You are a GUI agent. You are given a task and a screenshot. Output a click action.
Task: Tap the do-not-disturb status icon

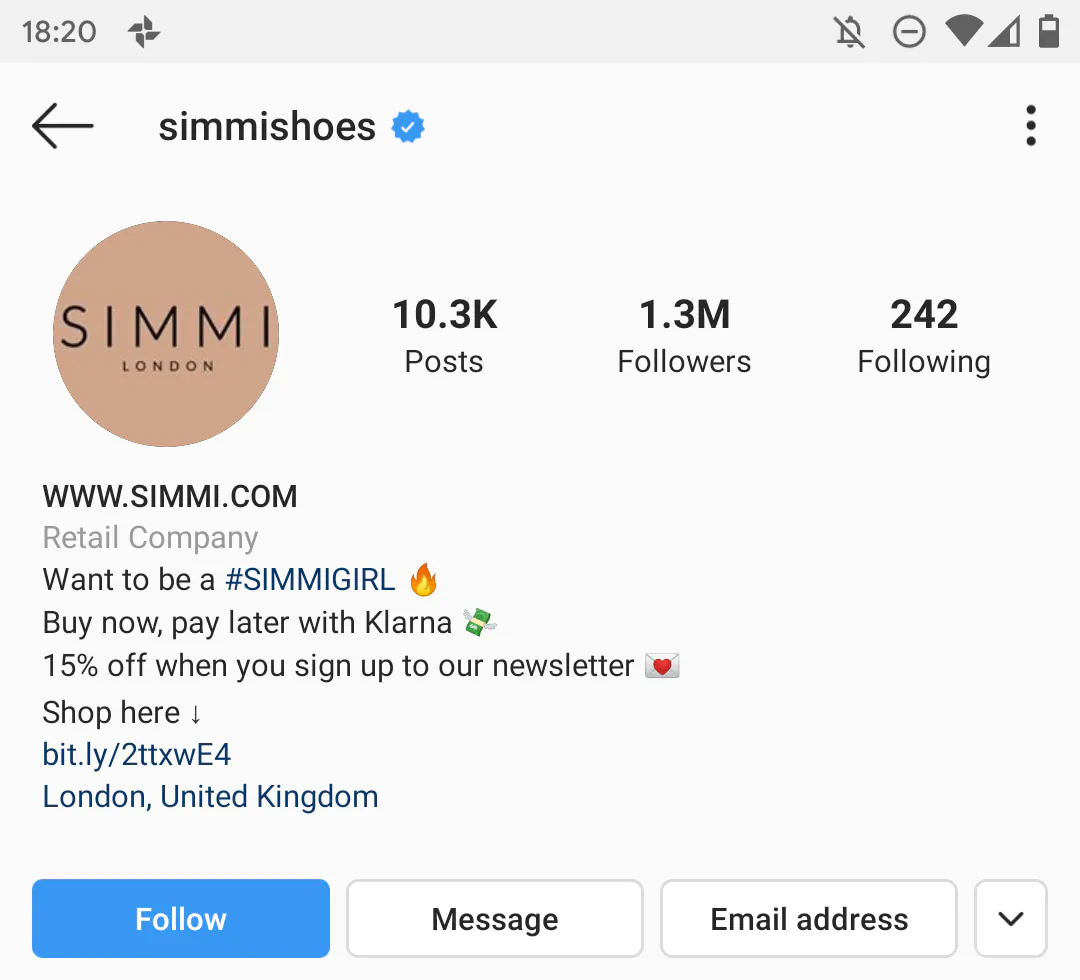[x=908, y=32]
